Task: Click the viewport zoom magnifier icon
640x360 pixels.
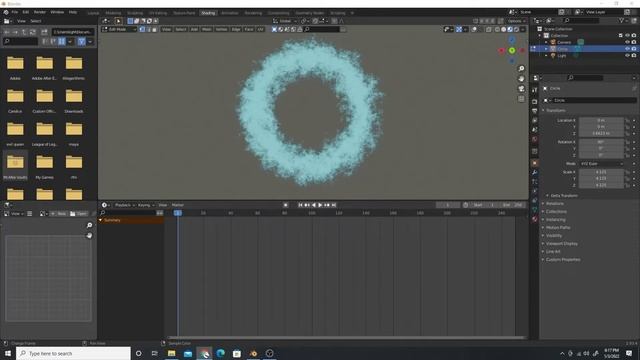Action: coord(521,69)
